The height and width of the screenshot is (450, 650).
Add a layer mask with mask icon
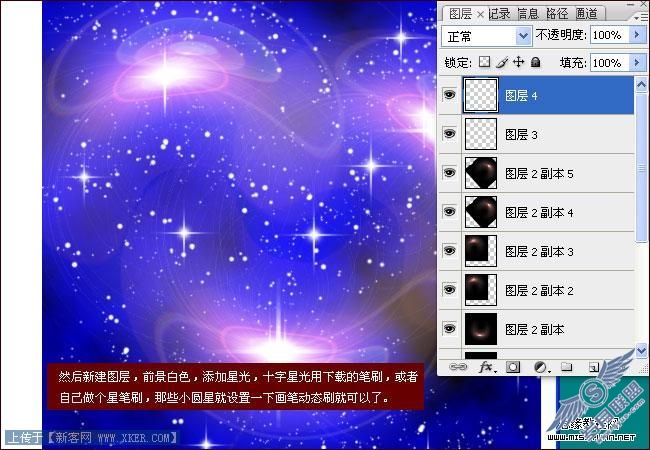pyautogui.click(x=513, y=367)
